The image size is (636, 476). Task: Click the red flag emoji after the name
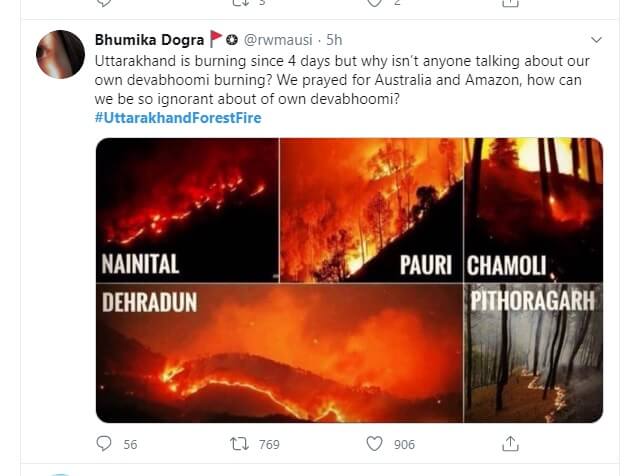coord(216,40)
